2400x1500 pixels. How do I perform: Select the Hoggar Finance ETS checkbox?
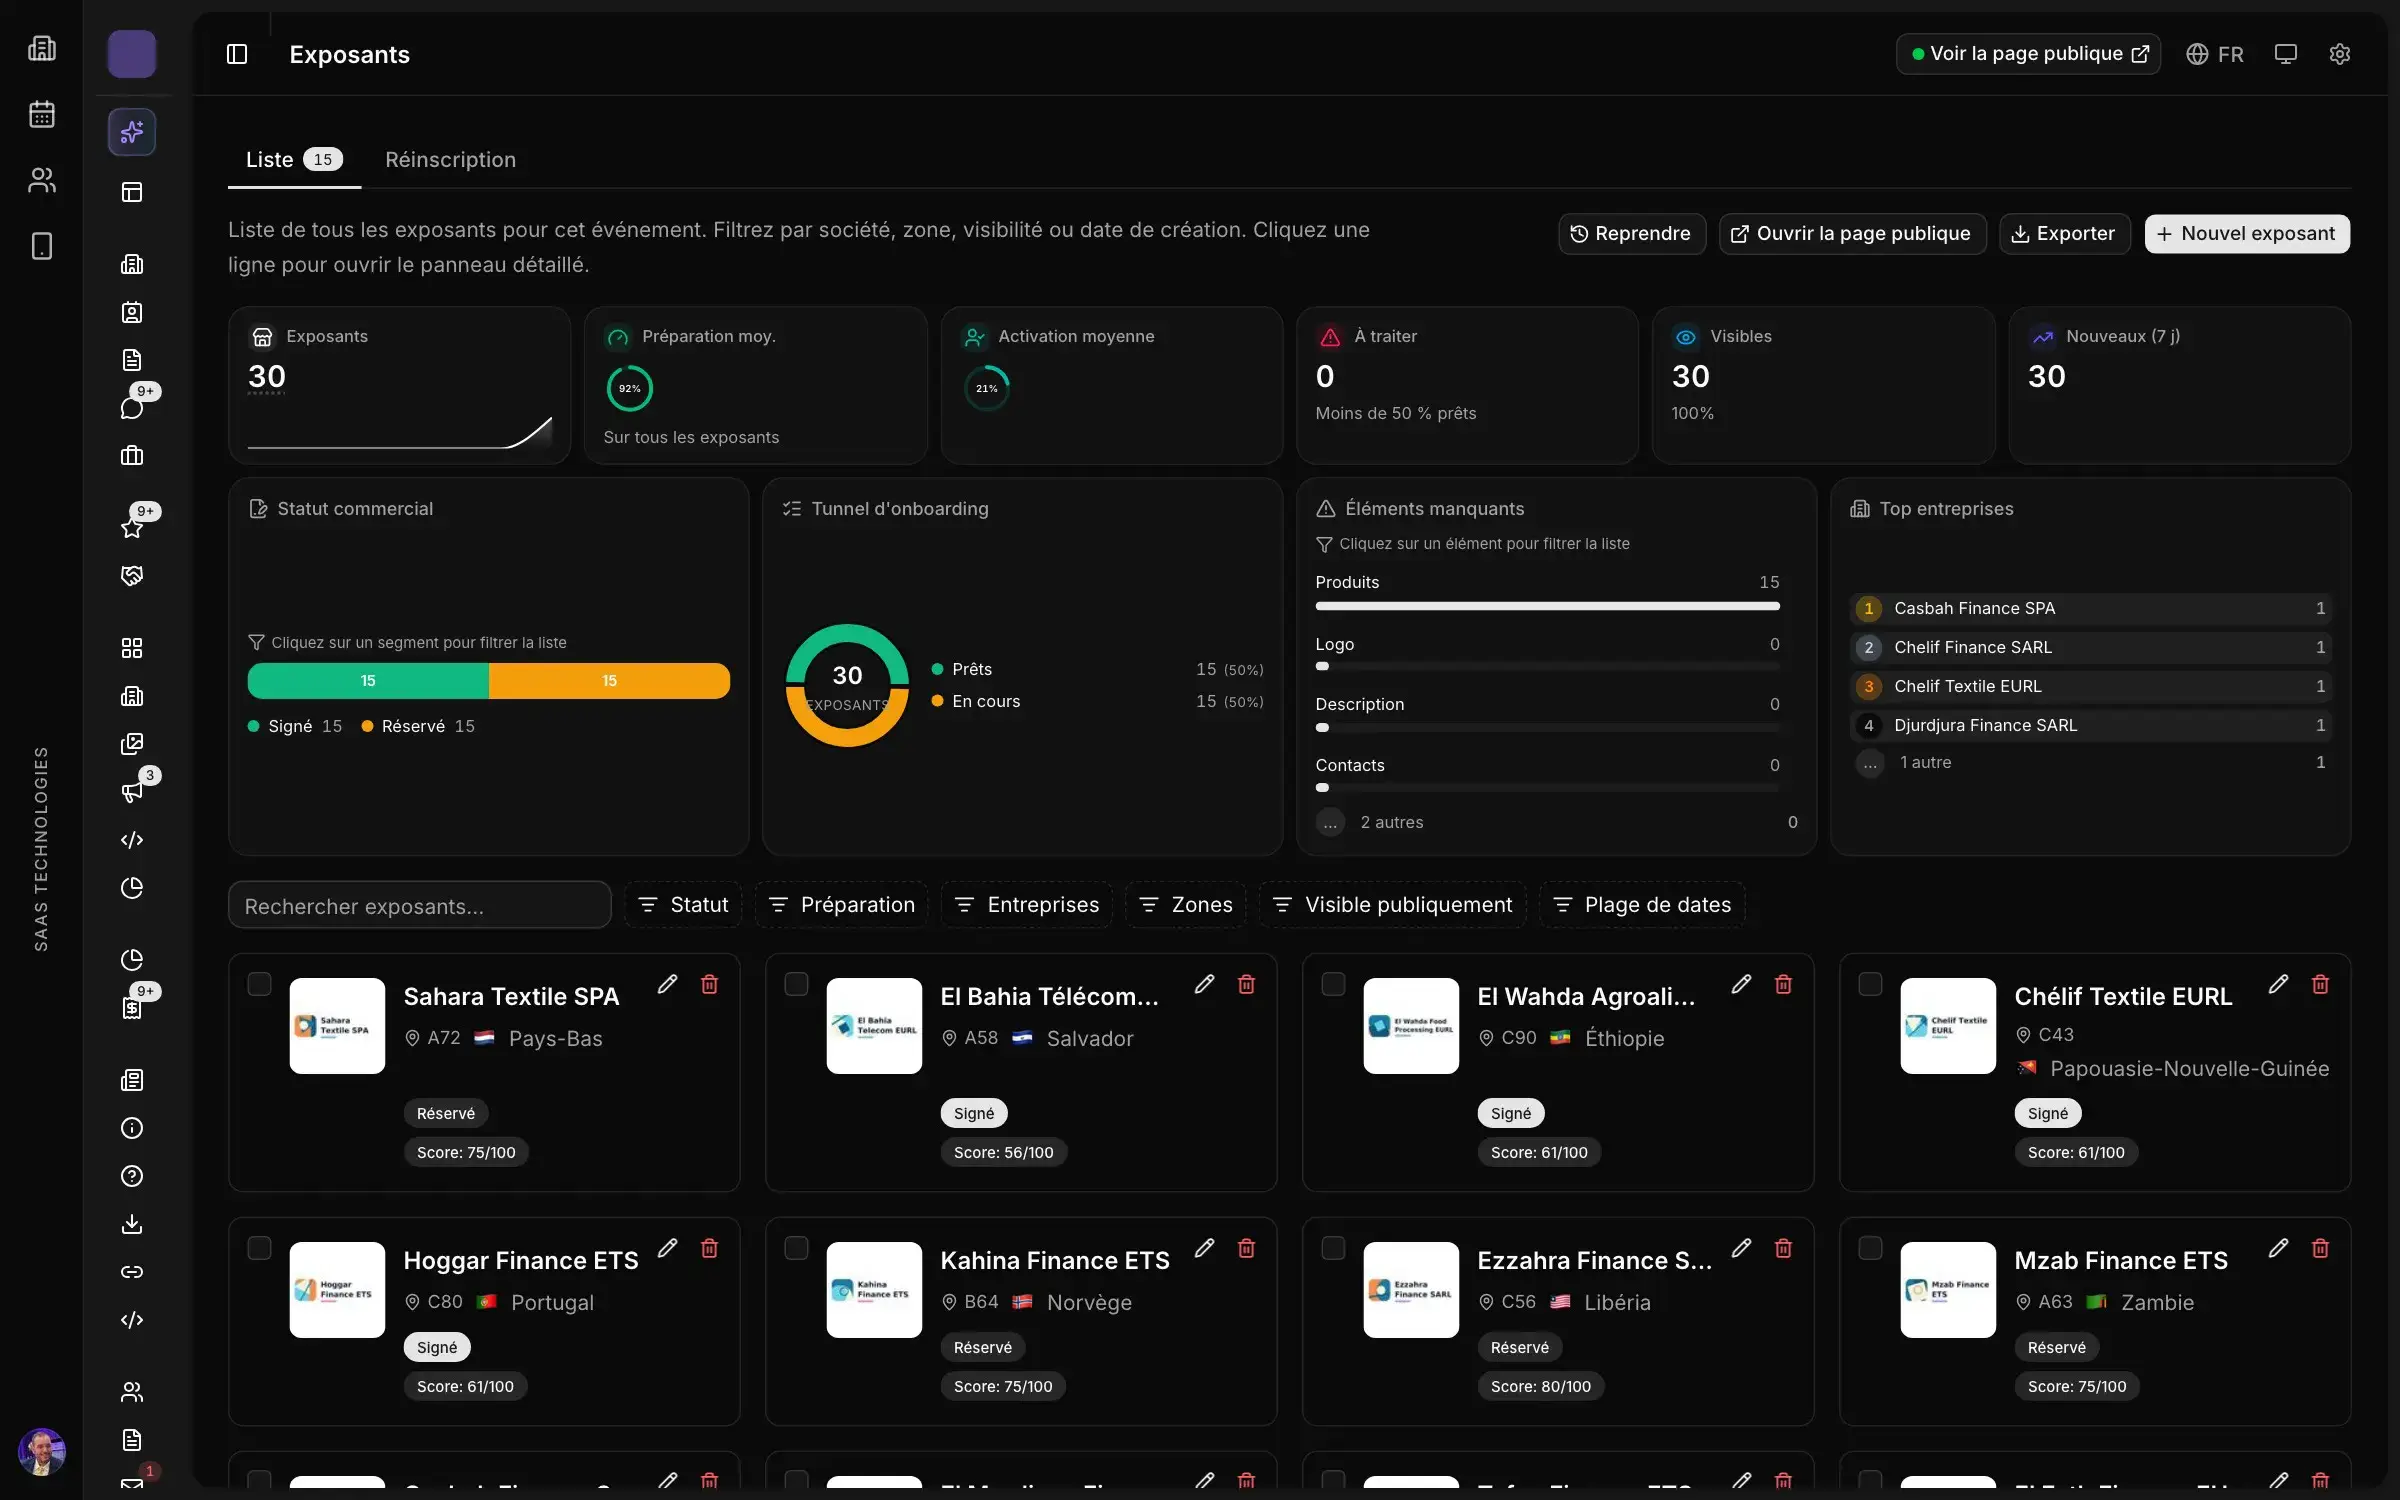pyautogui.click(x=259, y=1248)
